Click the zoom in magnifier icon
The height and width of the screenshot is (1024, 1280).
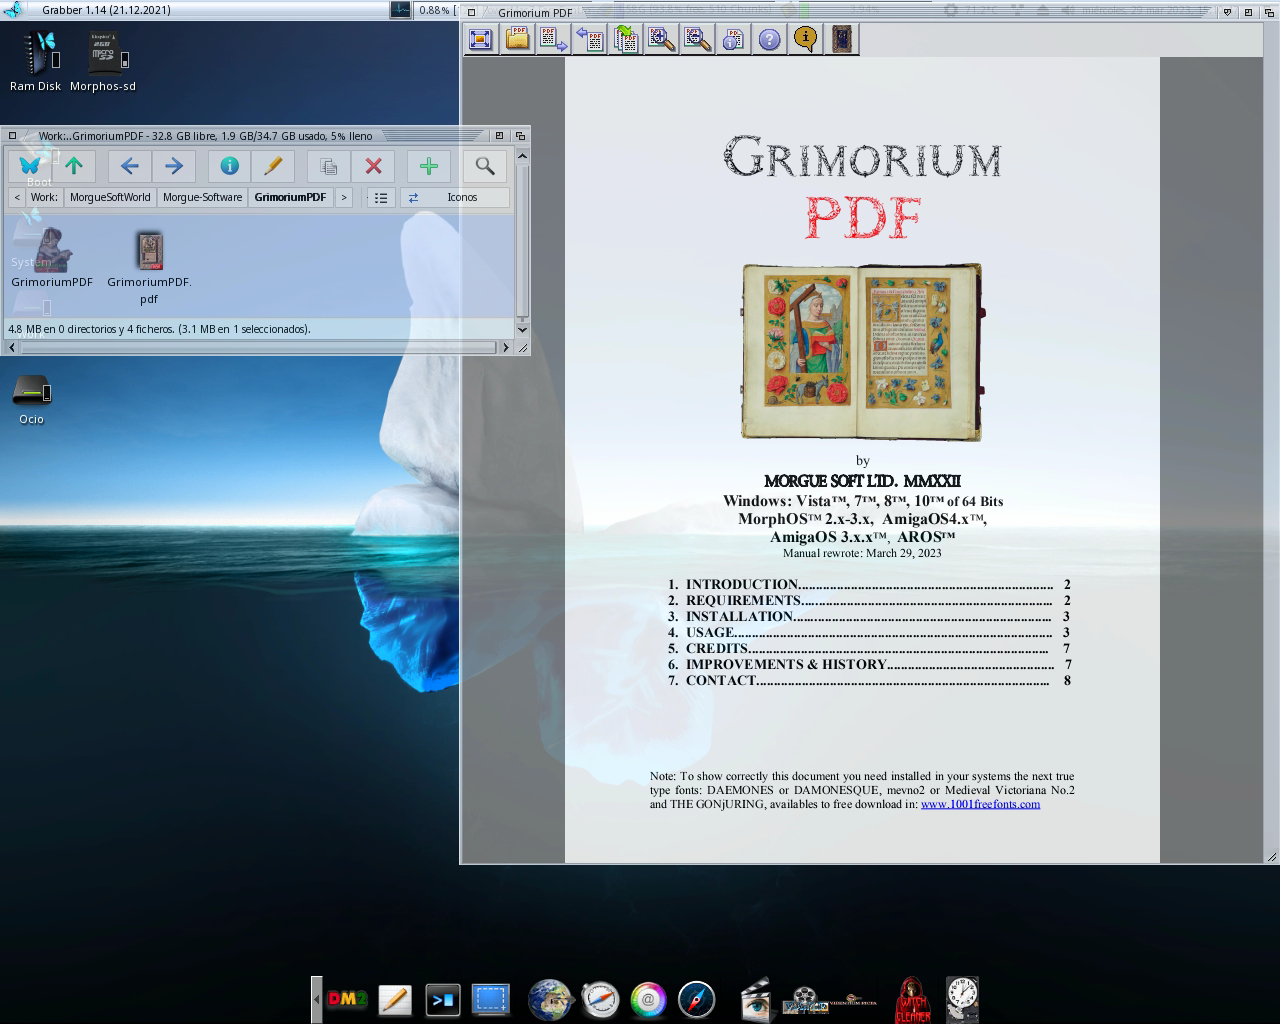click(x=661, y=39)
